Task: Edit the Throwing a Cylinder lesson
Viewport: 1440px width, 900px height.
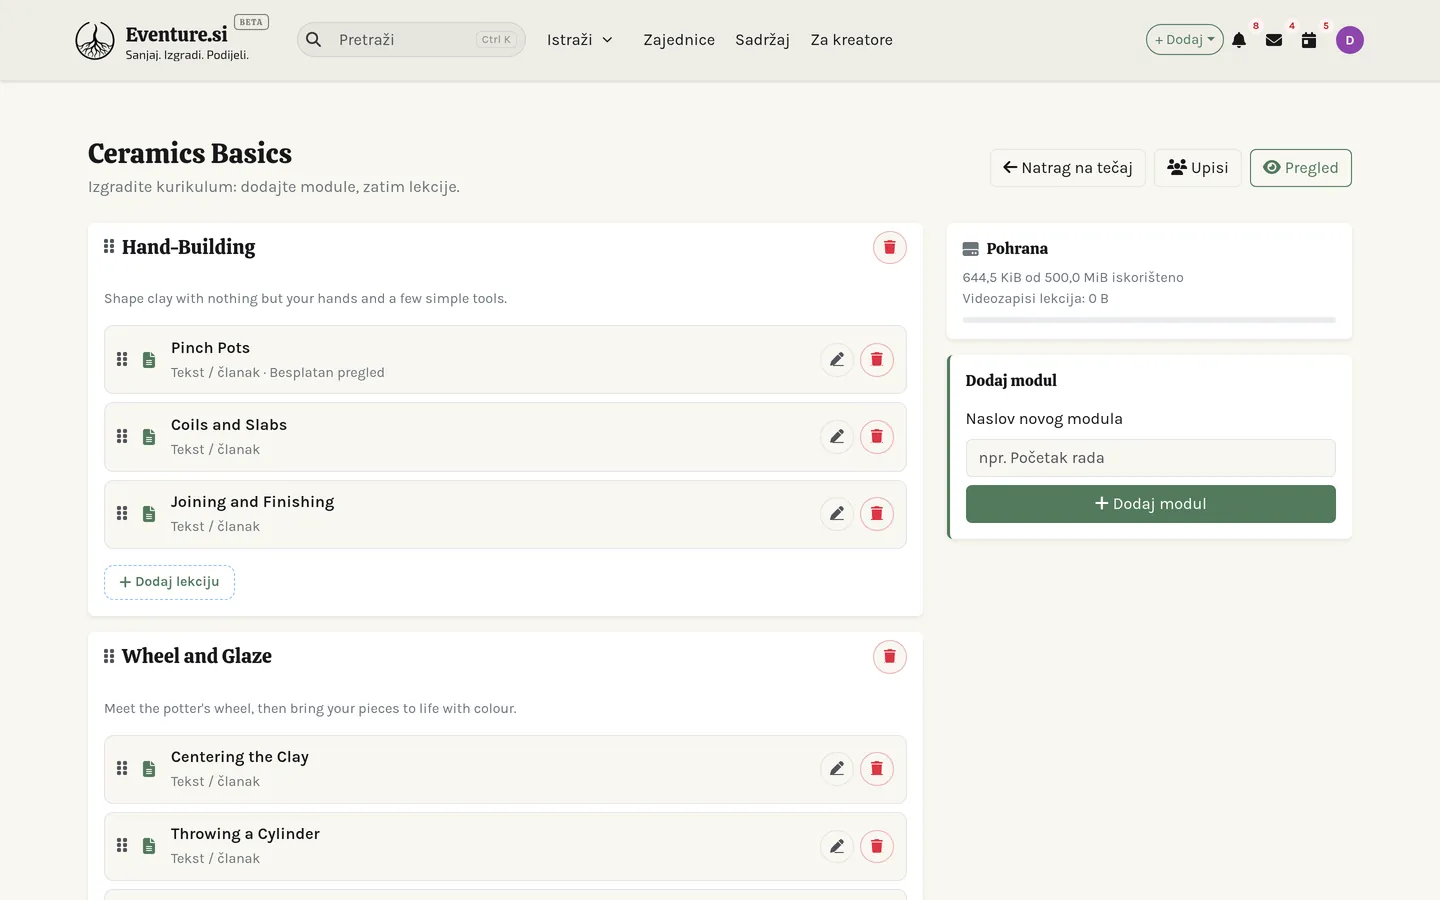Action: 837,846
